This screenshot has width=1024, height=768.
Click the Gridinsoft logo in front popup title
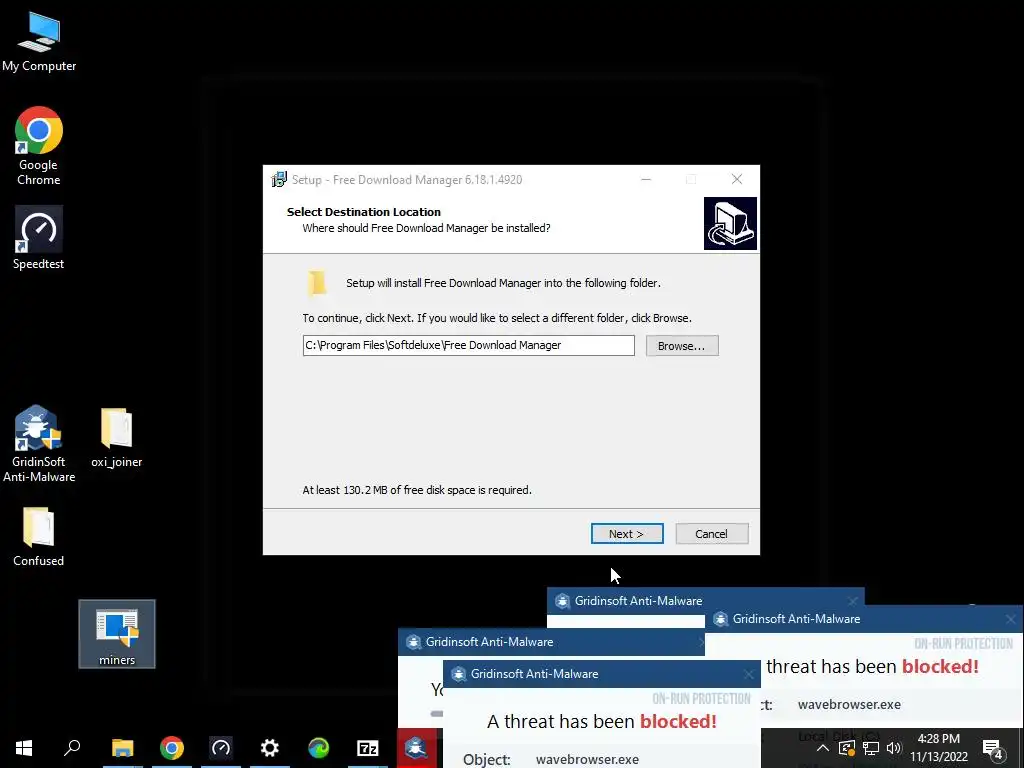click(458, 674)
